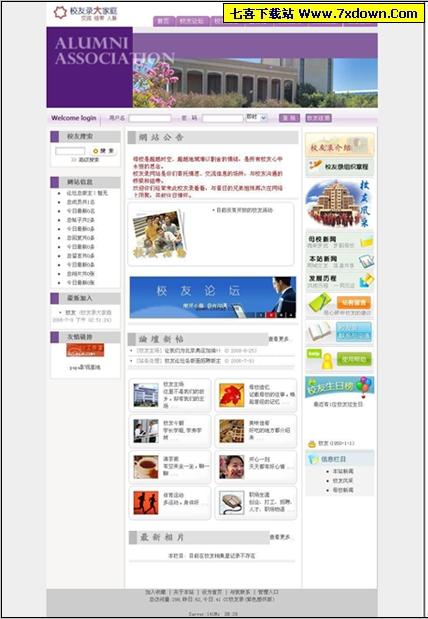Open the 校友论坛 forum navigation tab
Image resolution: width=428 pixels, height=619 pixels.
click(x=192, y=21)
